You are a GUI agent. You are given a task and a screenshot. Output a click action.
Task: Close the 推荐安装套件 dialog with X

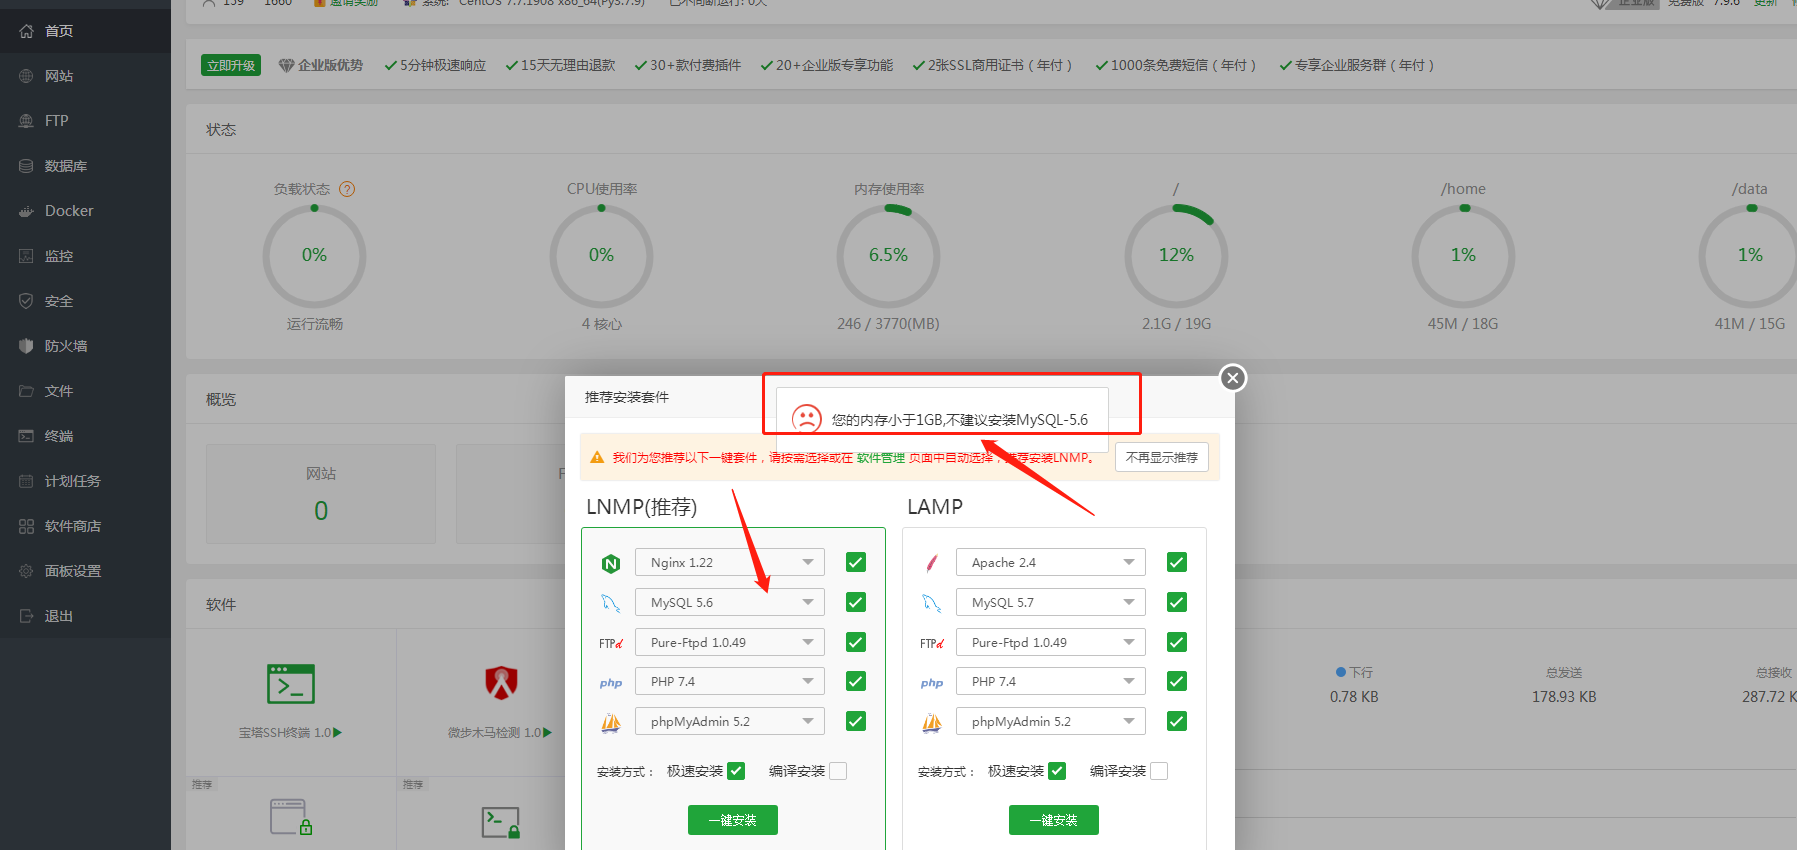click(x=1233, y=378)
